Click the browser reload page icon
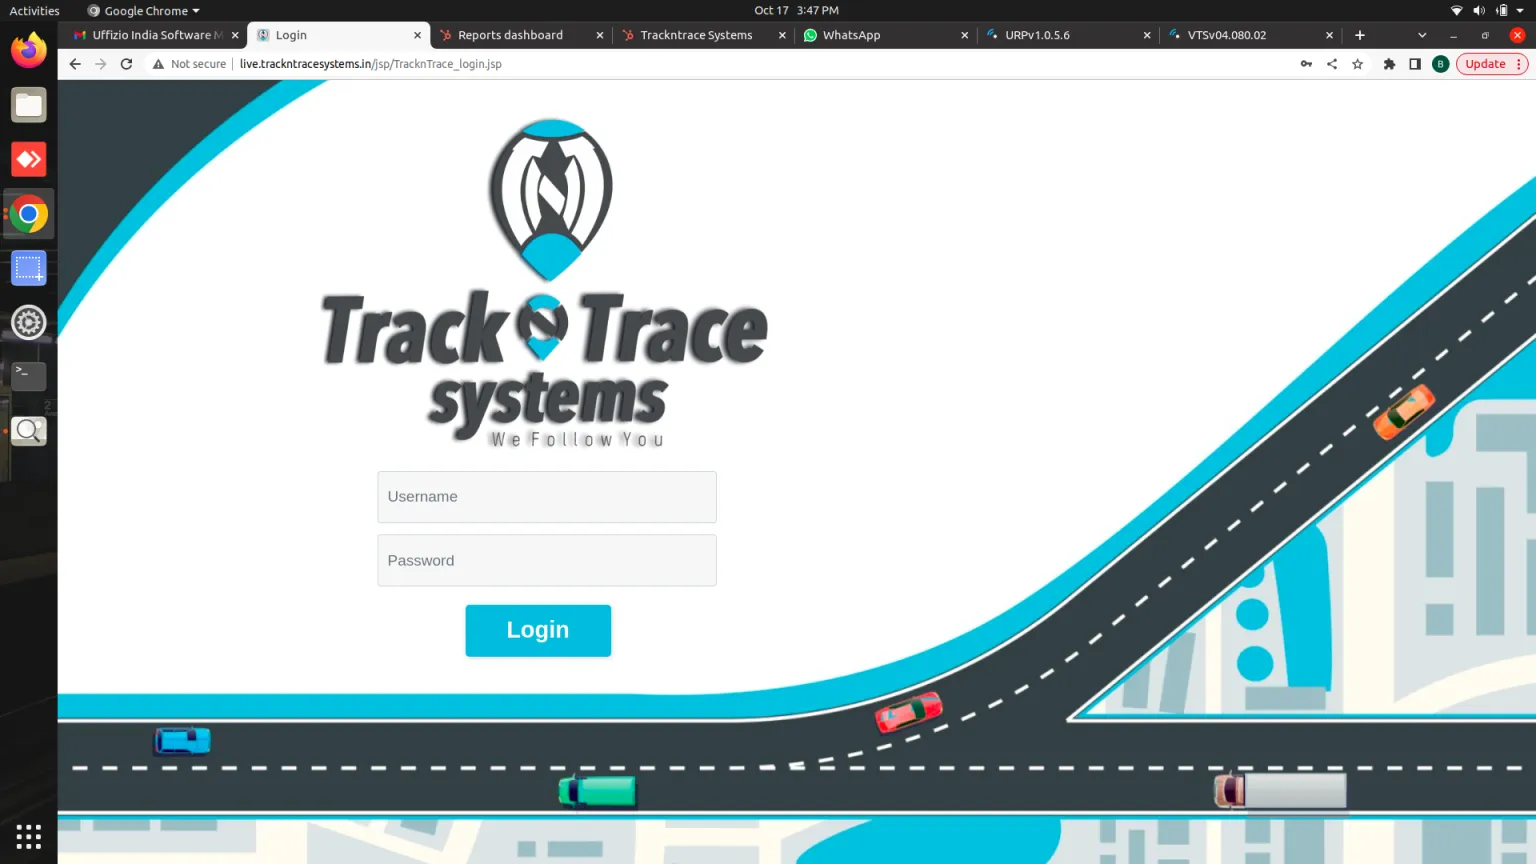 point(126,64)
